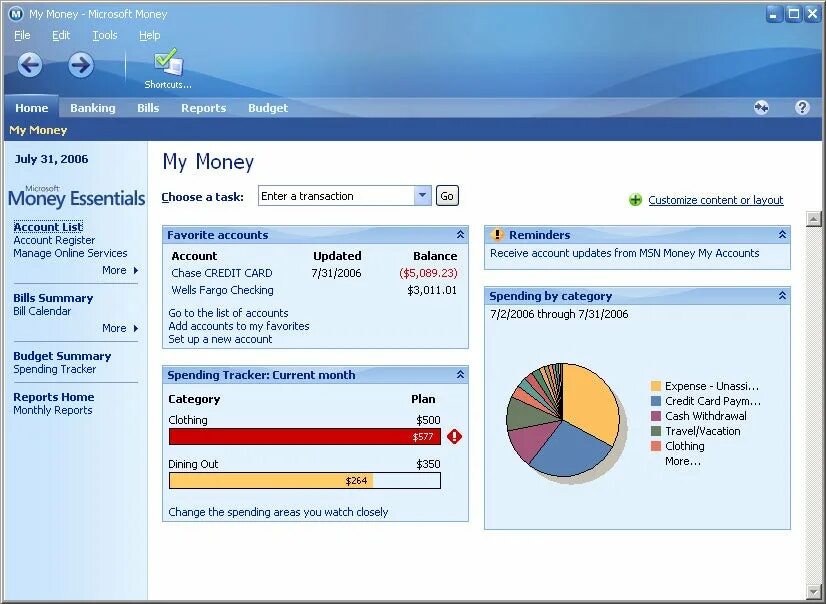Open the Chase CREDIT CARD account

click(x=222, y=273)
